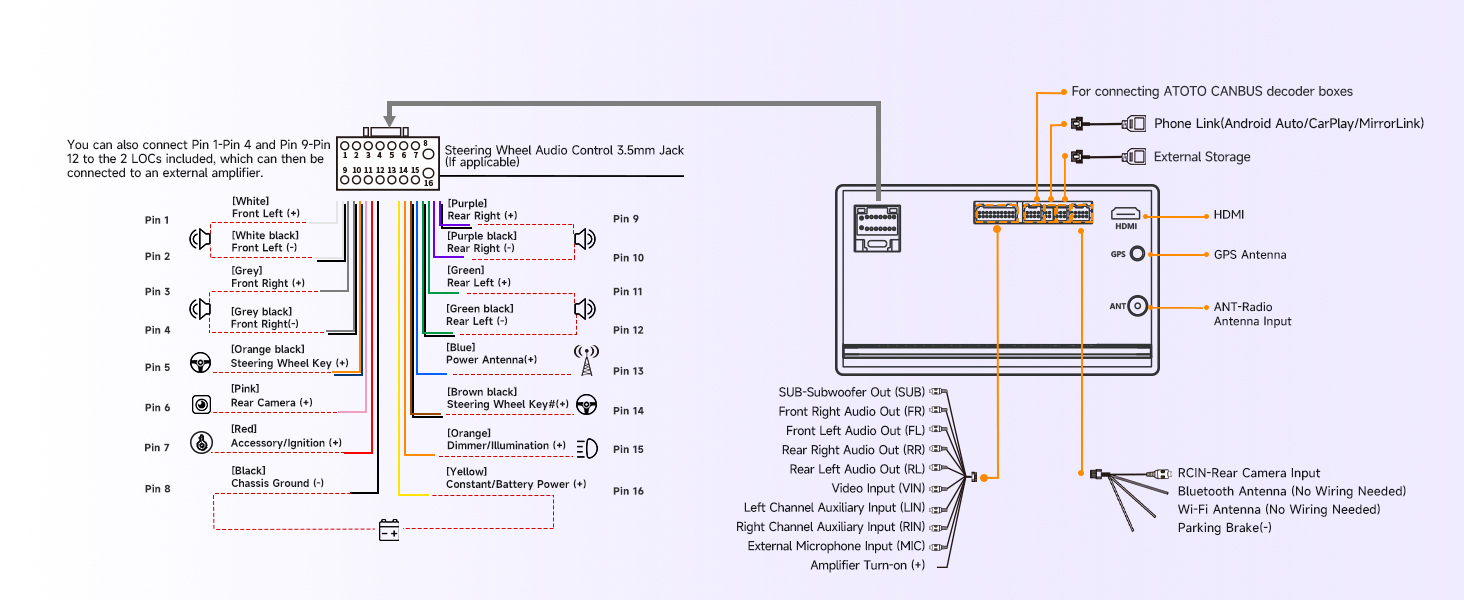Click the Parking Brake(-) wire label
1464x600 pixels.
(1224, 528)
